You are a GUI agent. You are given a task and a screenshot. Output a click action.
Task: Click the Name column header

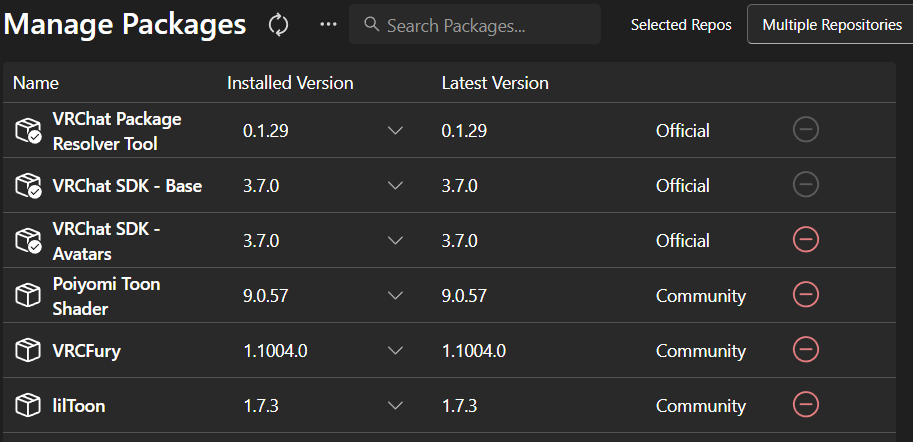[x=36, y=83]
